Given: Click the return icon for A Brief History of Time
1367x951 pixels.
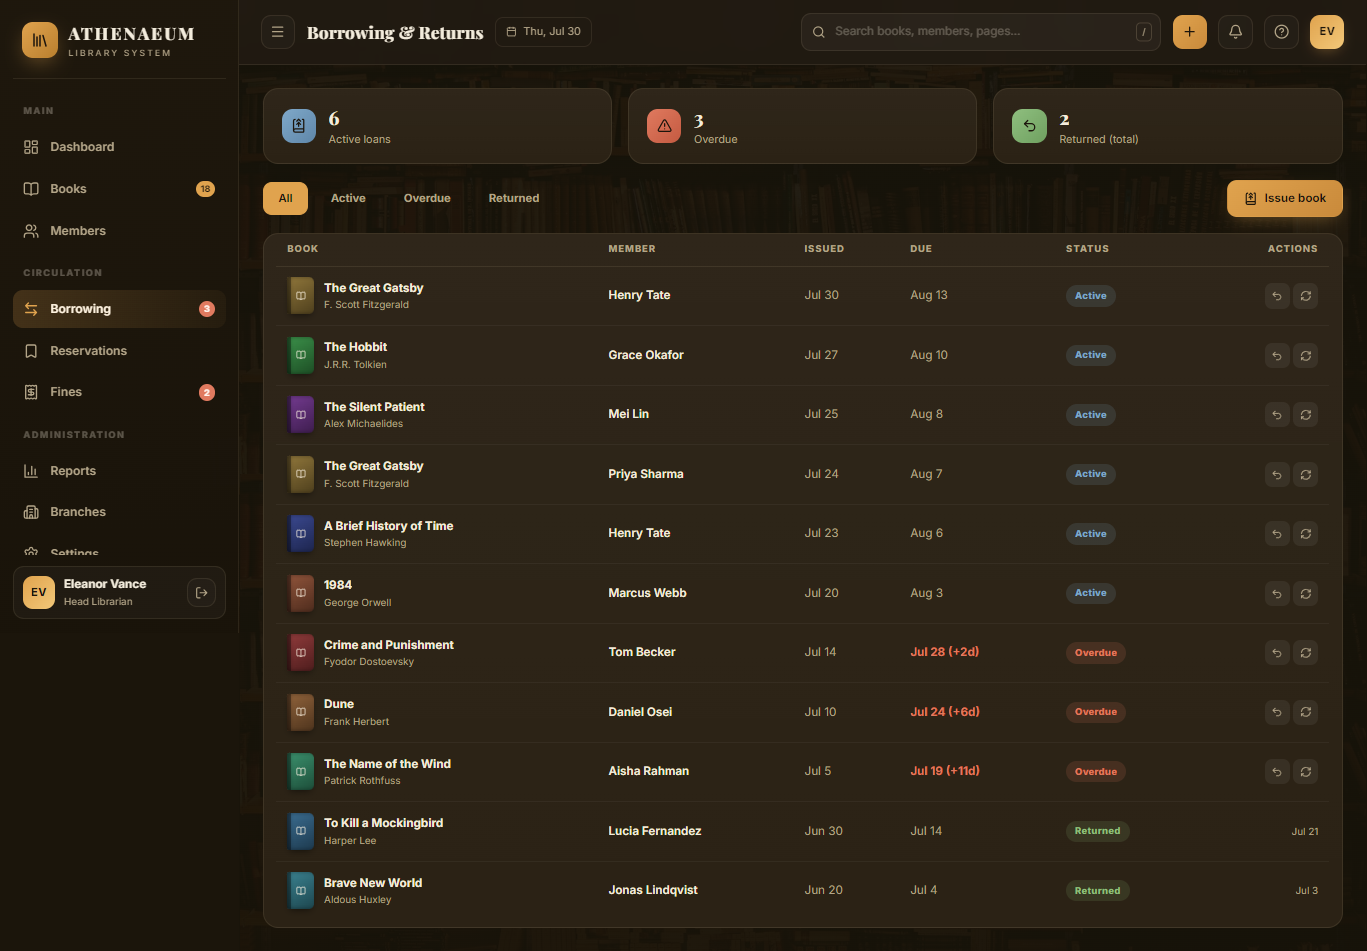Looking at the screenshot, I should pyautogui.click(x=1277, y=534).
